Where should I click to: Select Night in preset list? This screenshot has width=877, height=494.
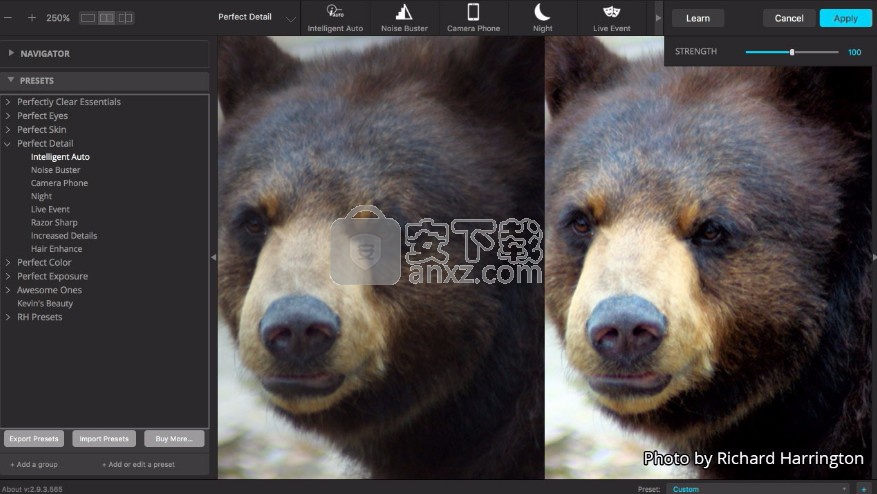pyautogui.click(x=41, y=196)
